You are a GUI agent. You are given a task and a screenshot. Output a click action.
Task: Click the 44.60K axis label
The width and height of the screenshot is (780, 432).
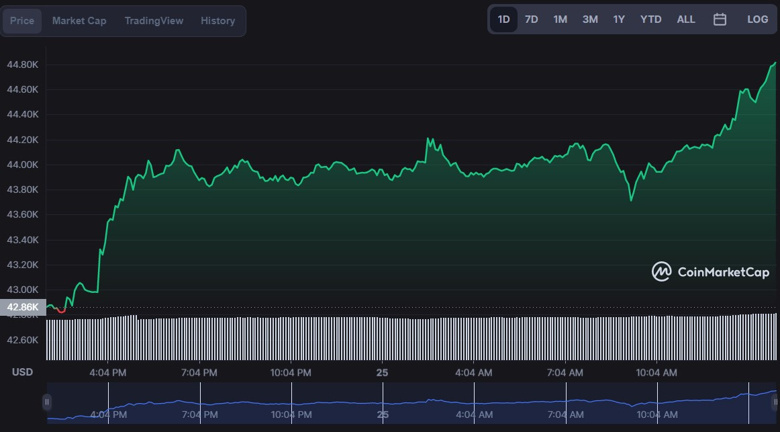point(22,90)
